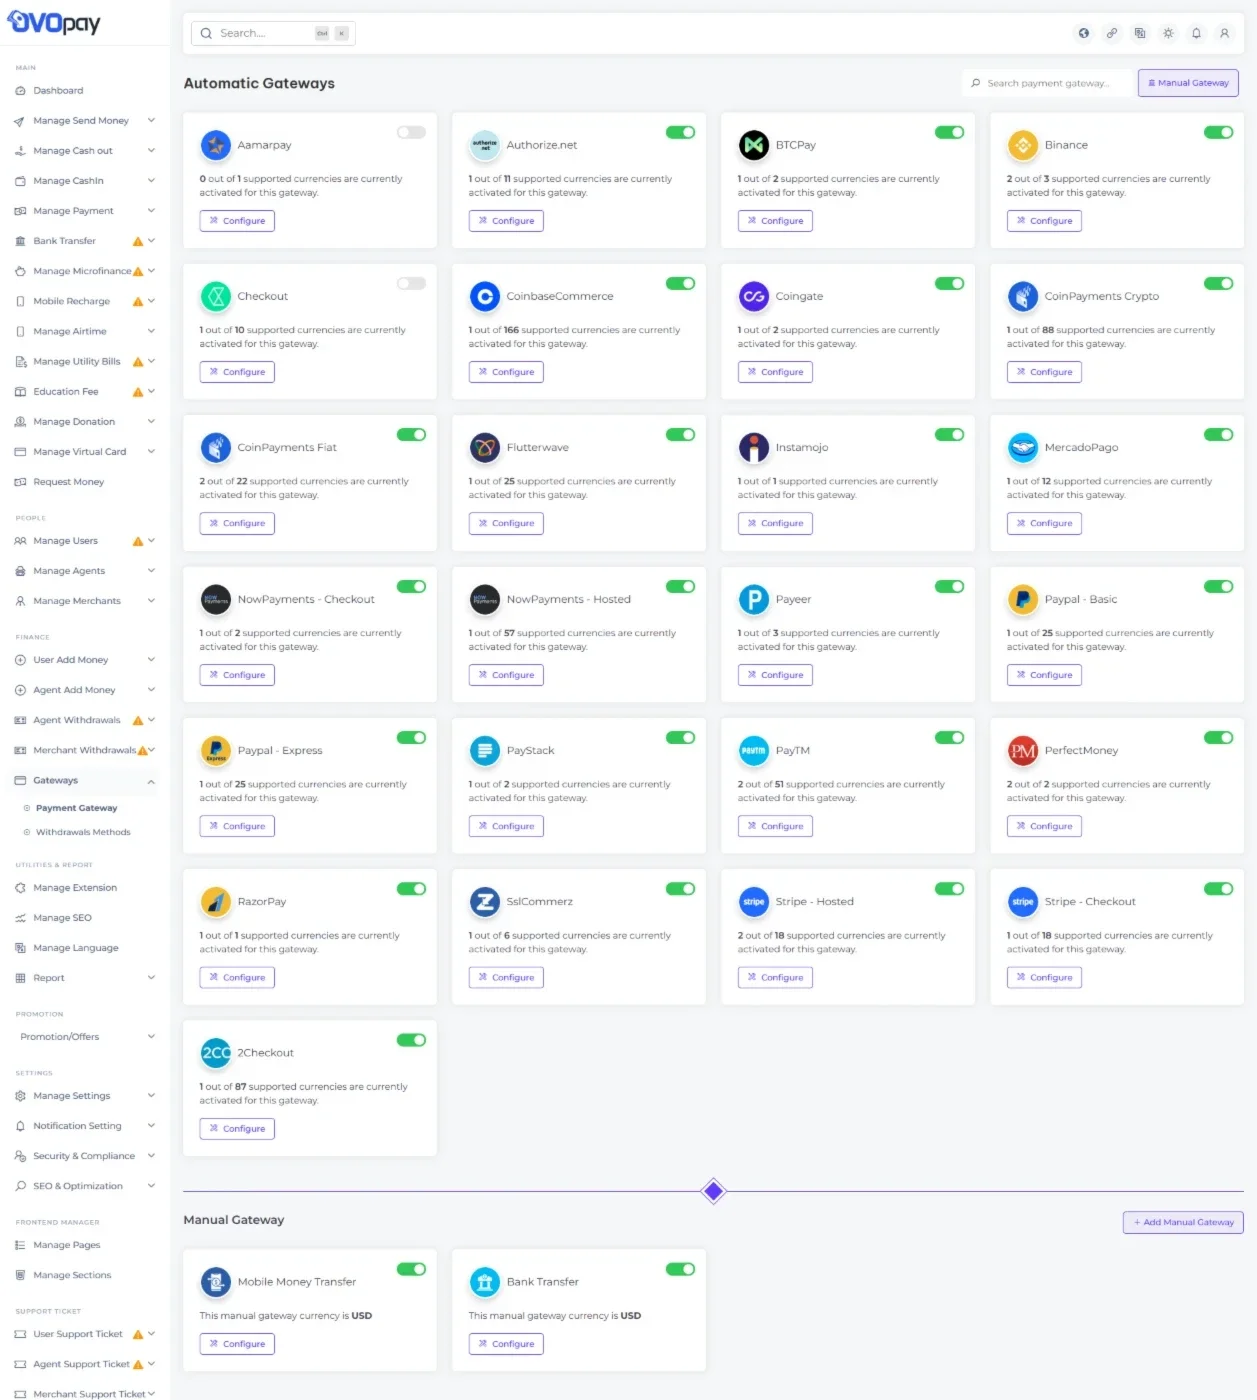Click the MercadoPago gateway logo

[x=1023, y=448]
